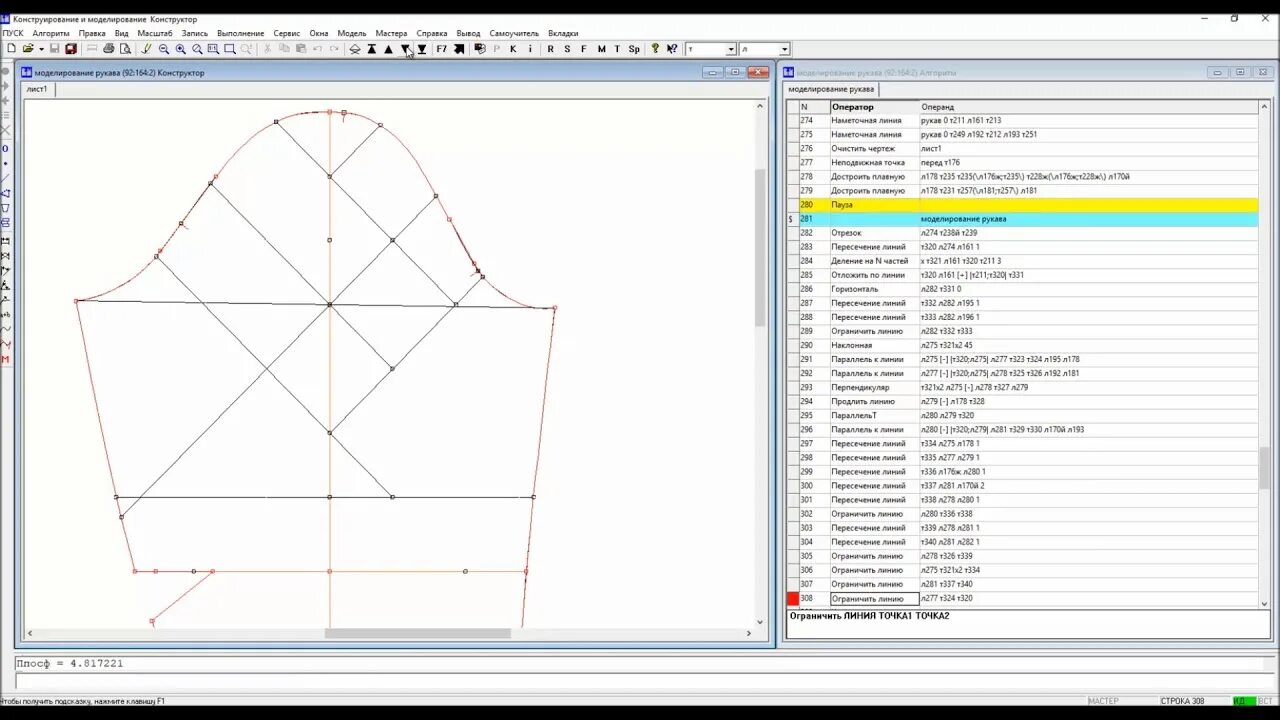Click the S toolbar button

click(567, 49)
